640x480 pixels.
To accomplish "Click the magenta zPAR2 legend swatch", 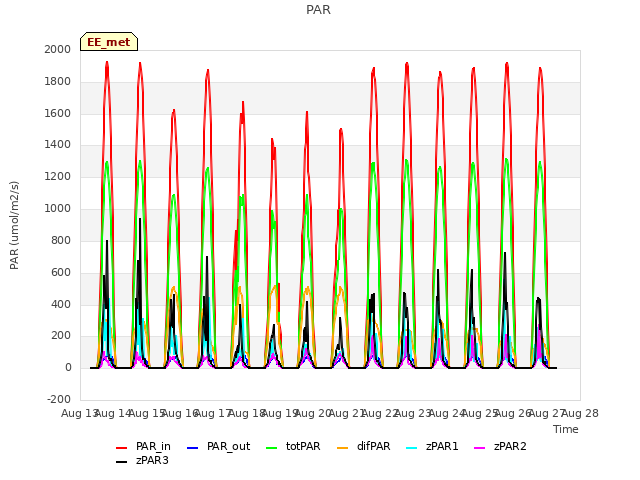I will point(480,448).
